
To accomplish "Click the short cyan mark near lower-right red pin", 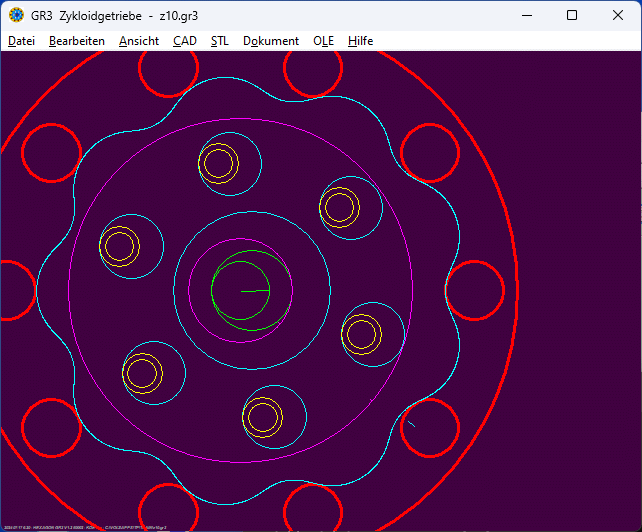I will [411, 425].
